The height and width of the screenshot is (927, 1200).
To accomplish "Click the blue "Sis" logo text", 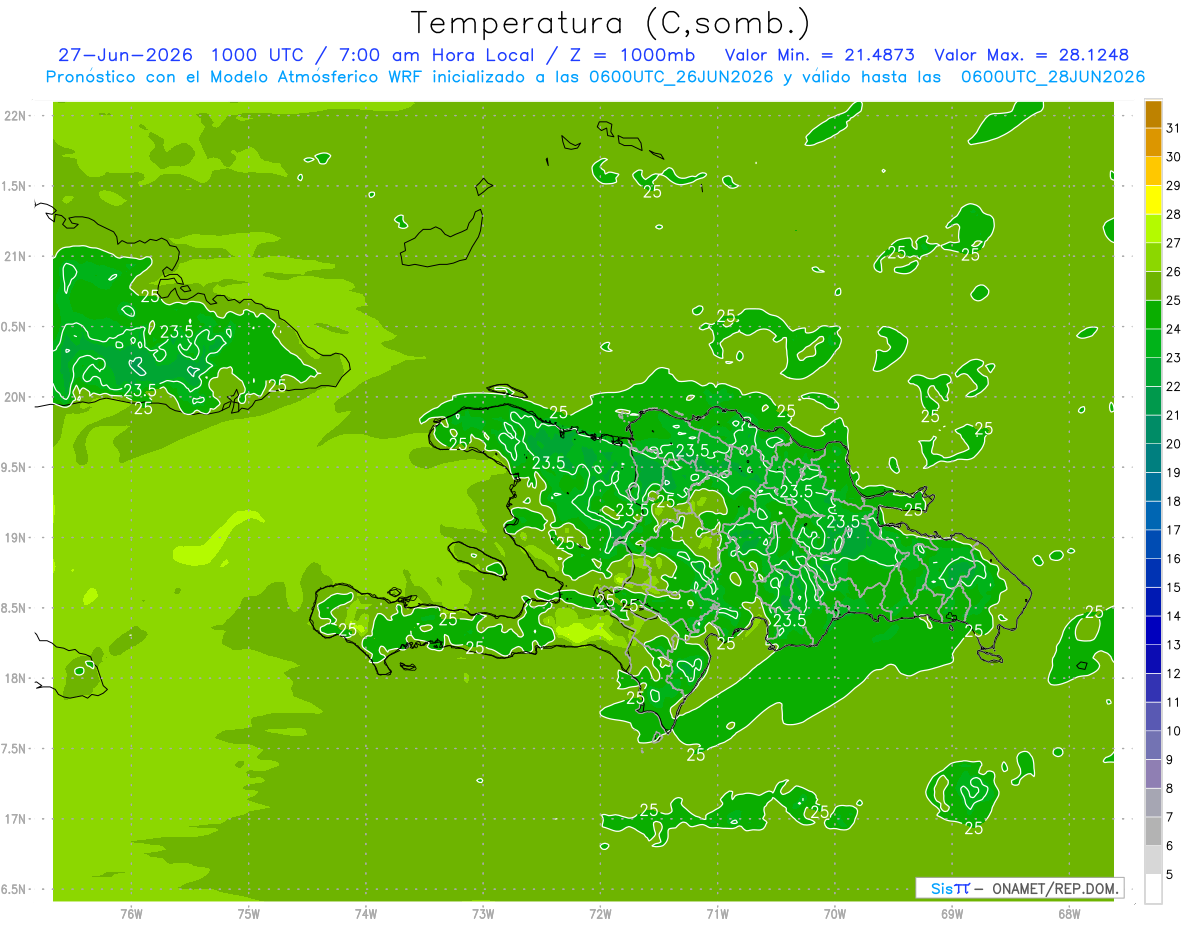I will (x=941, y=888).
